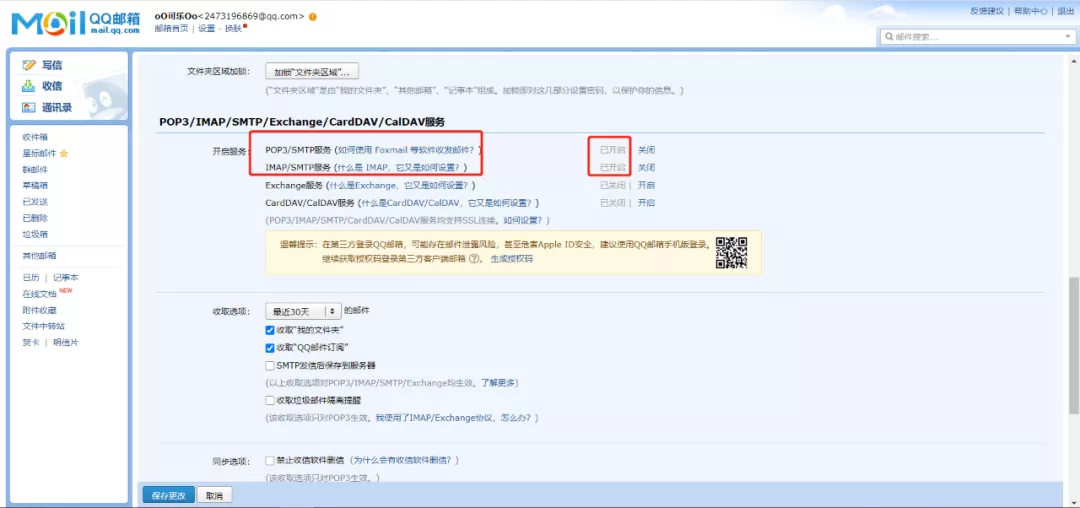Click 保存更改 button

tap(168, 495)
